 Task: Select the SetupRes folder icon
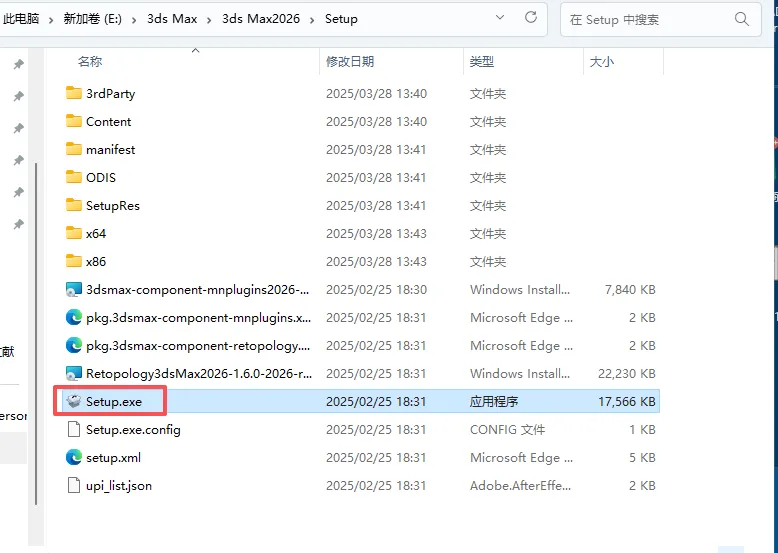tap(73, 205)
